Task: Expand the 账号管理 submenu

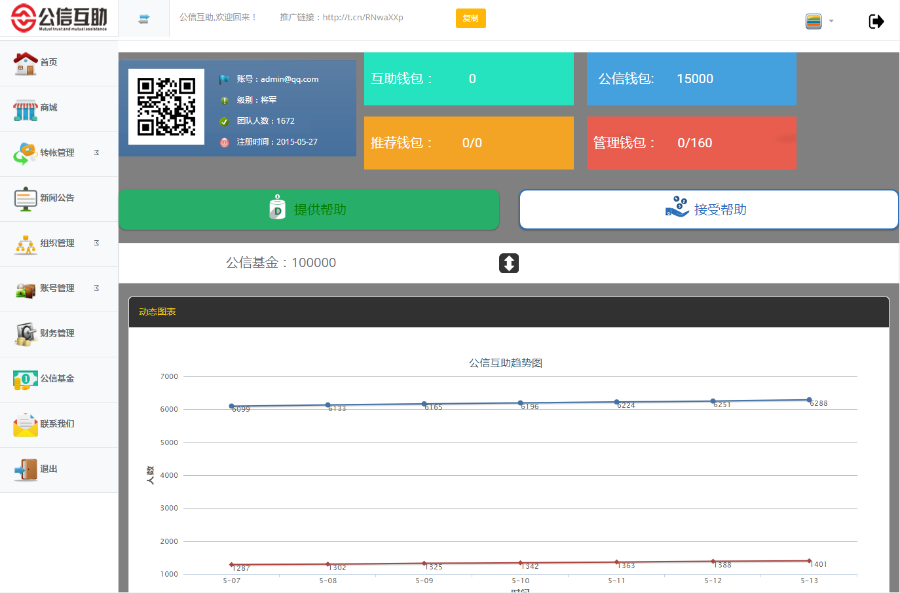Action: (x=96, y=288)
